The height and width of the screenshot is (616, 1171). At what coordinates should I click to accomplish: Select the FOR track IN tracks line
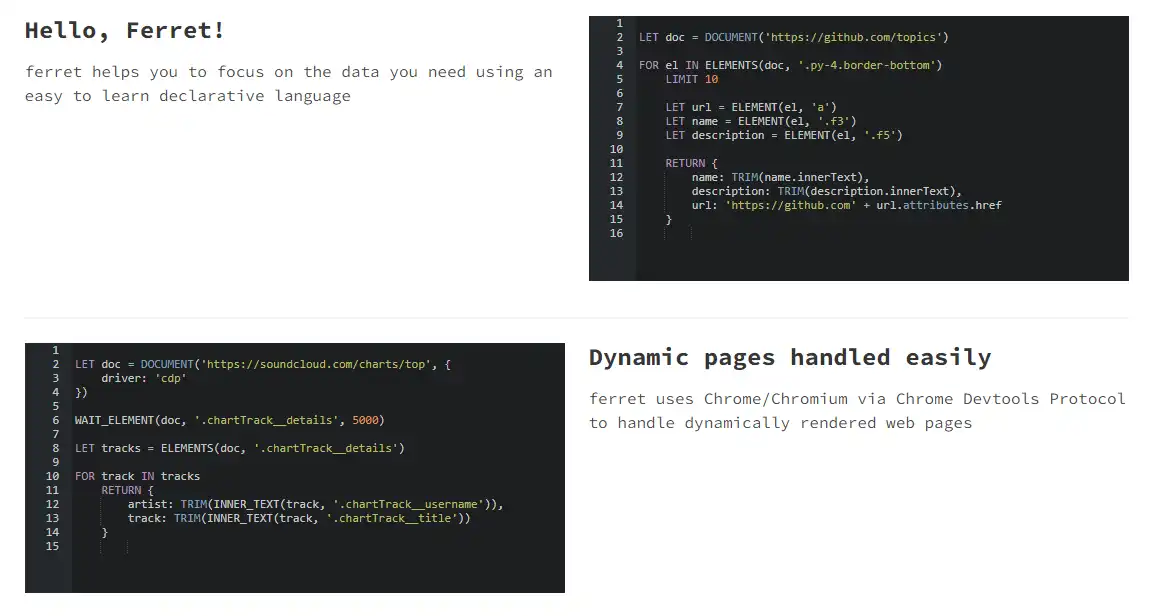click(x=138, y=476)
